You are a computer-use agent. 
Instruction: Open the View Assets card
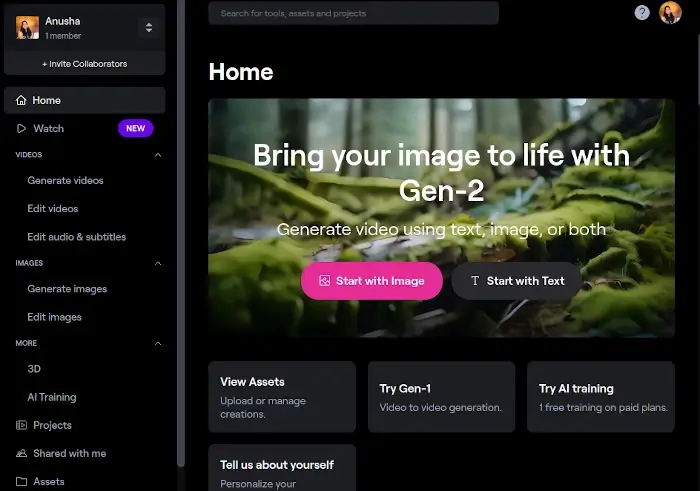(282, 397)
